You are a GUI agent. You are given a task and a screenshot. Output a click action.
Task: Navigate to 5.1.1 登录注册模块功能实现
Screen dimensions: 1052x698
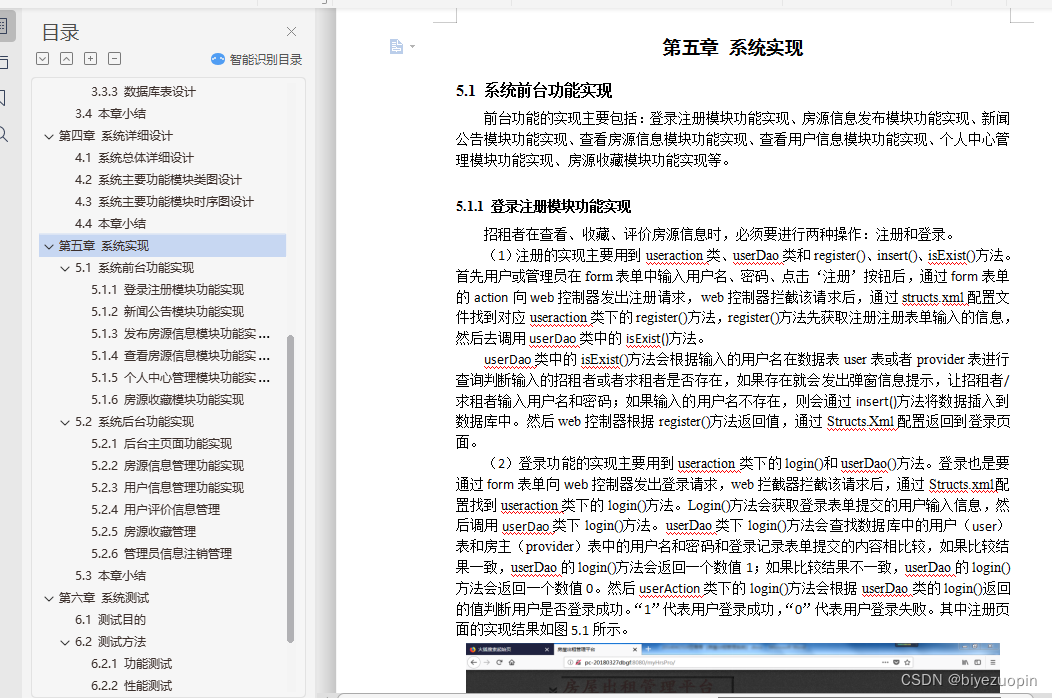coord(168,290)
